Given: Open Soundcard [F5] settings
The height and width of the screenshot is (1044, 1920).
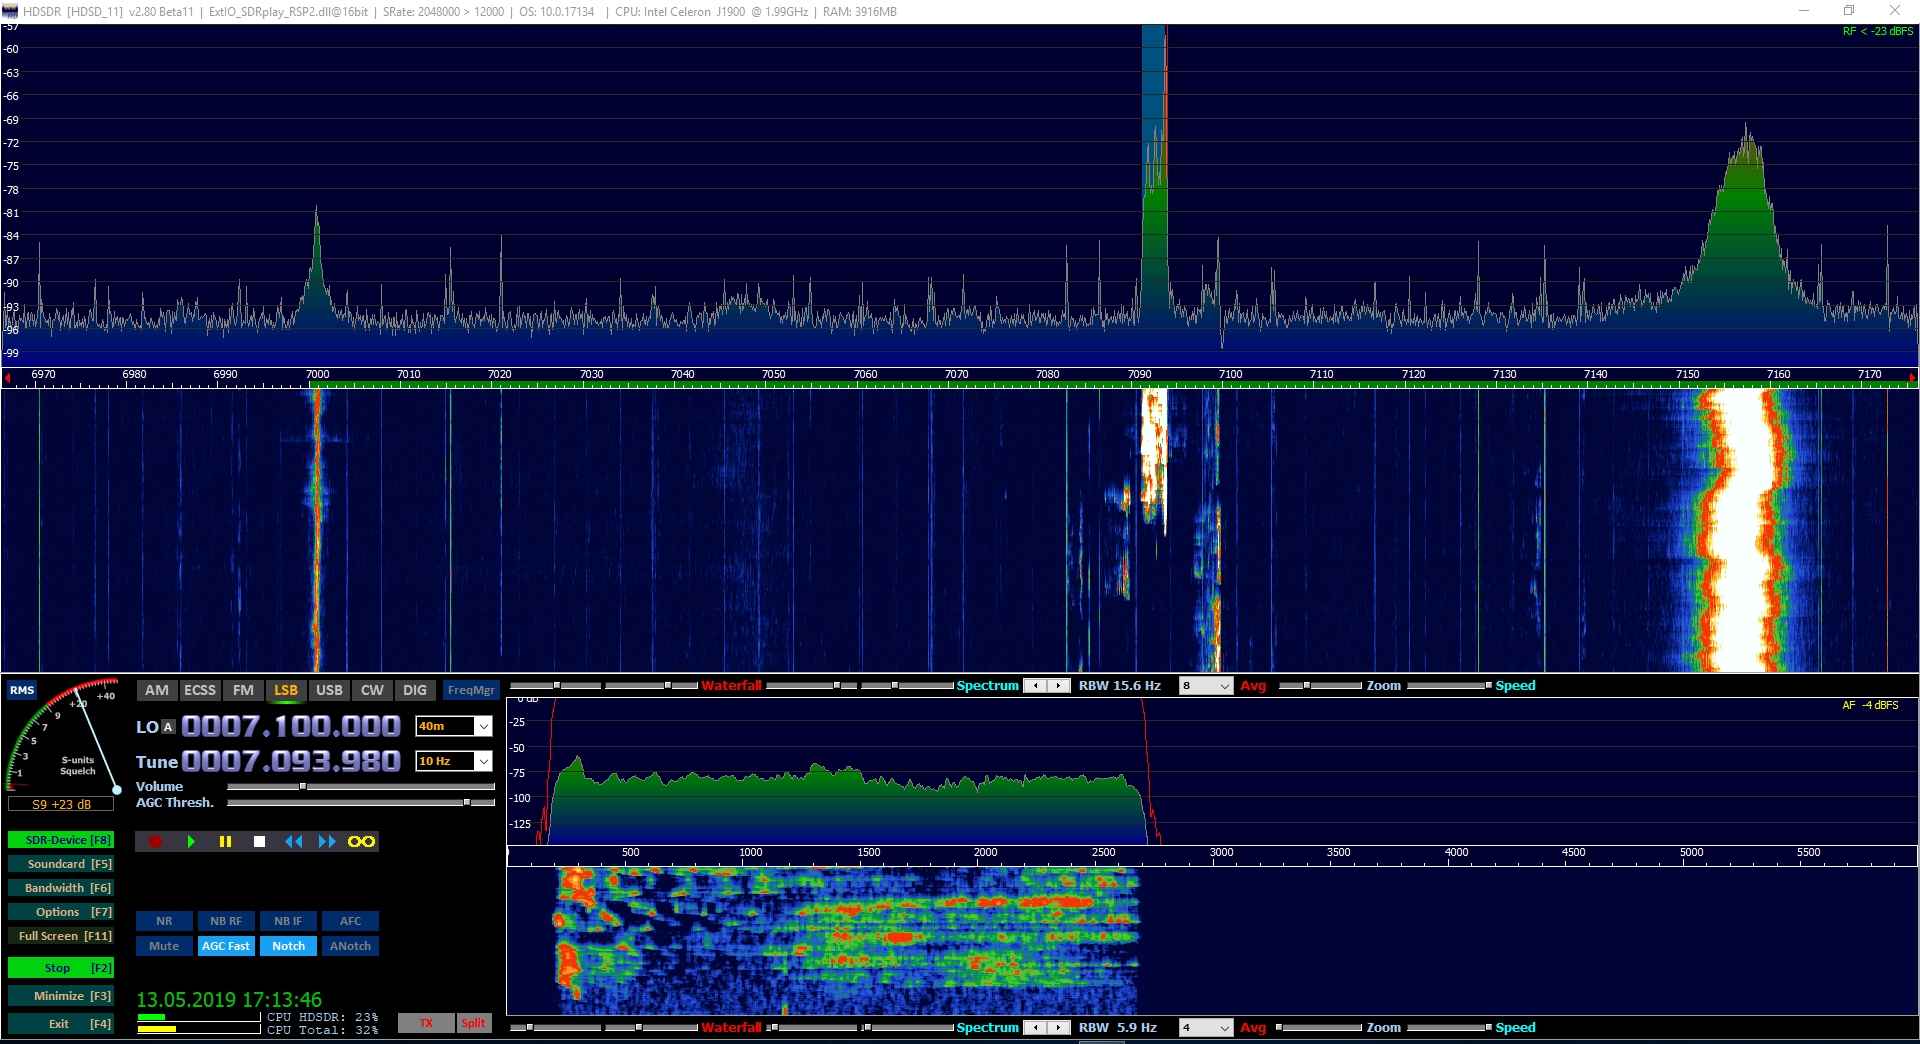Looking at the screenshot, I should (x=61, y=864).
